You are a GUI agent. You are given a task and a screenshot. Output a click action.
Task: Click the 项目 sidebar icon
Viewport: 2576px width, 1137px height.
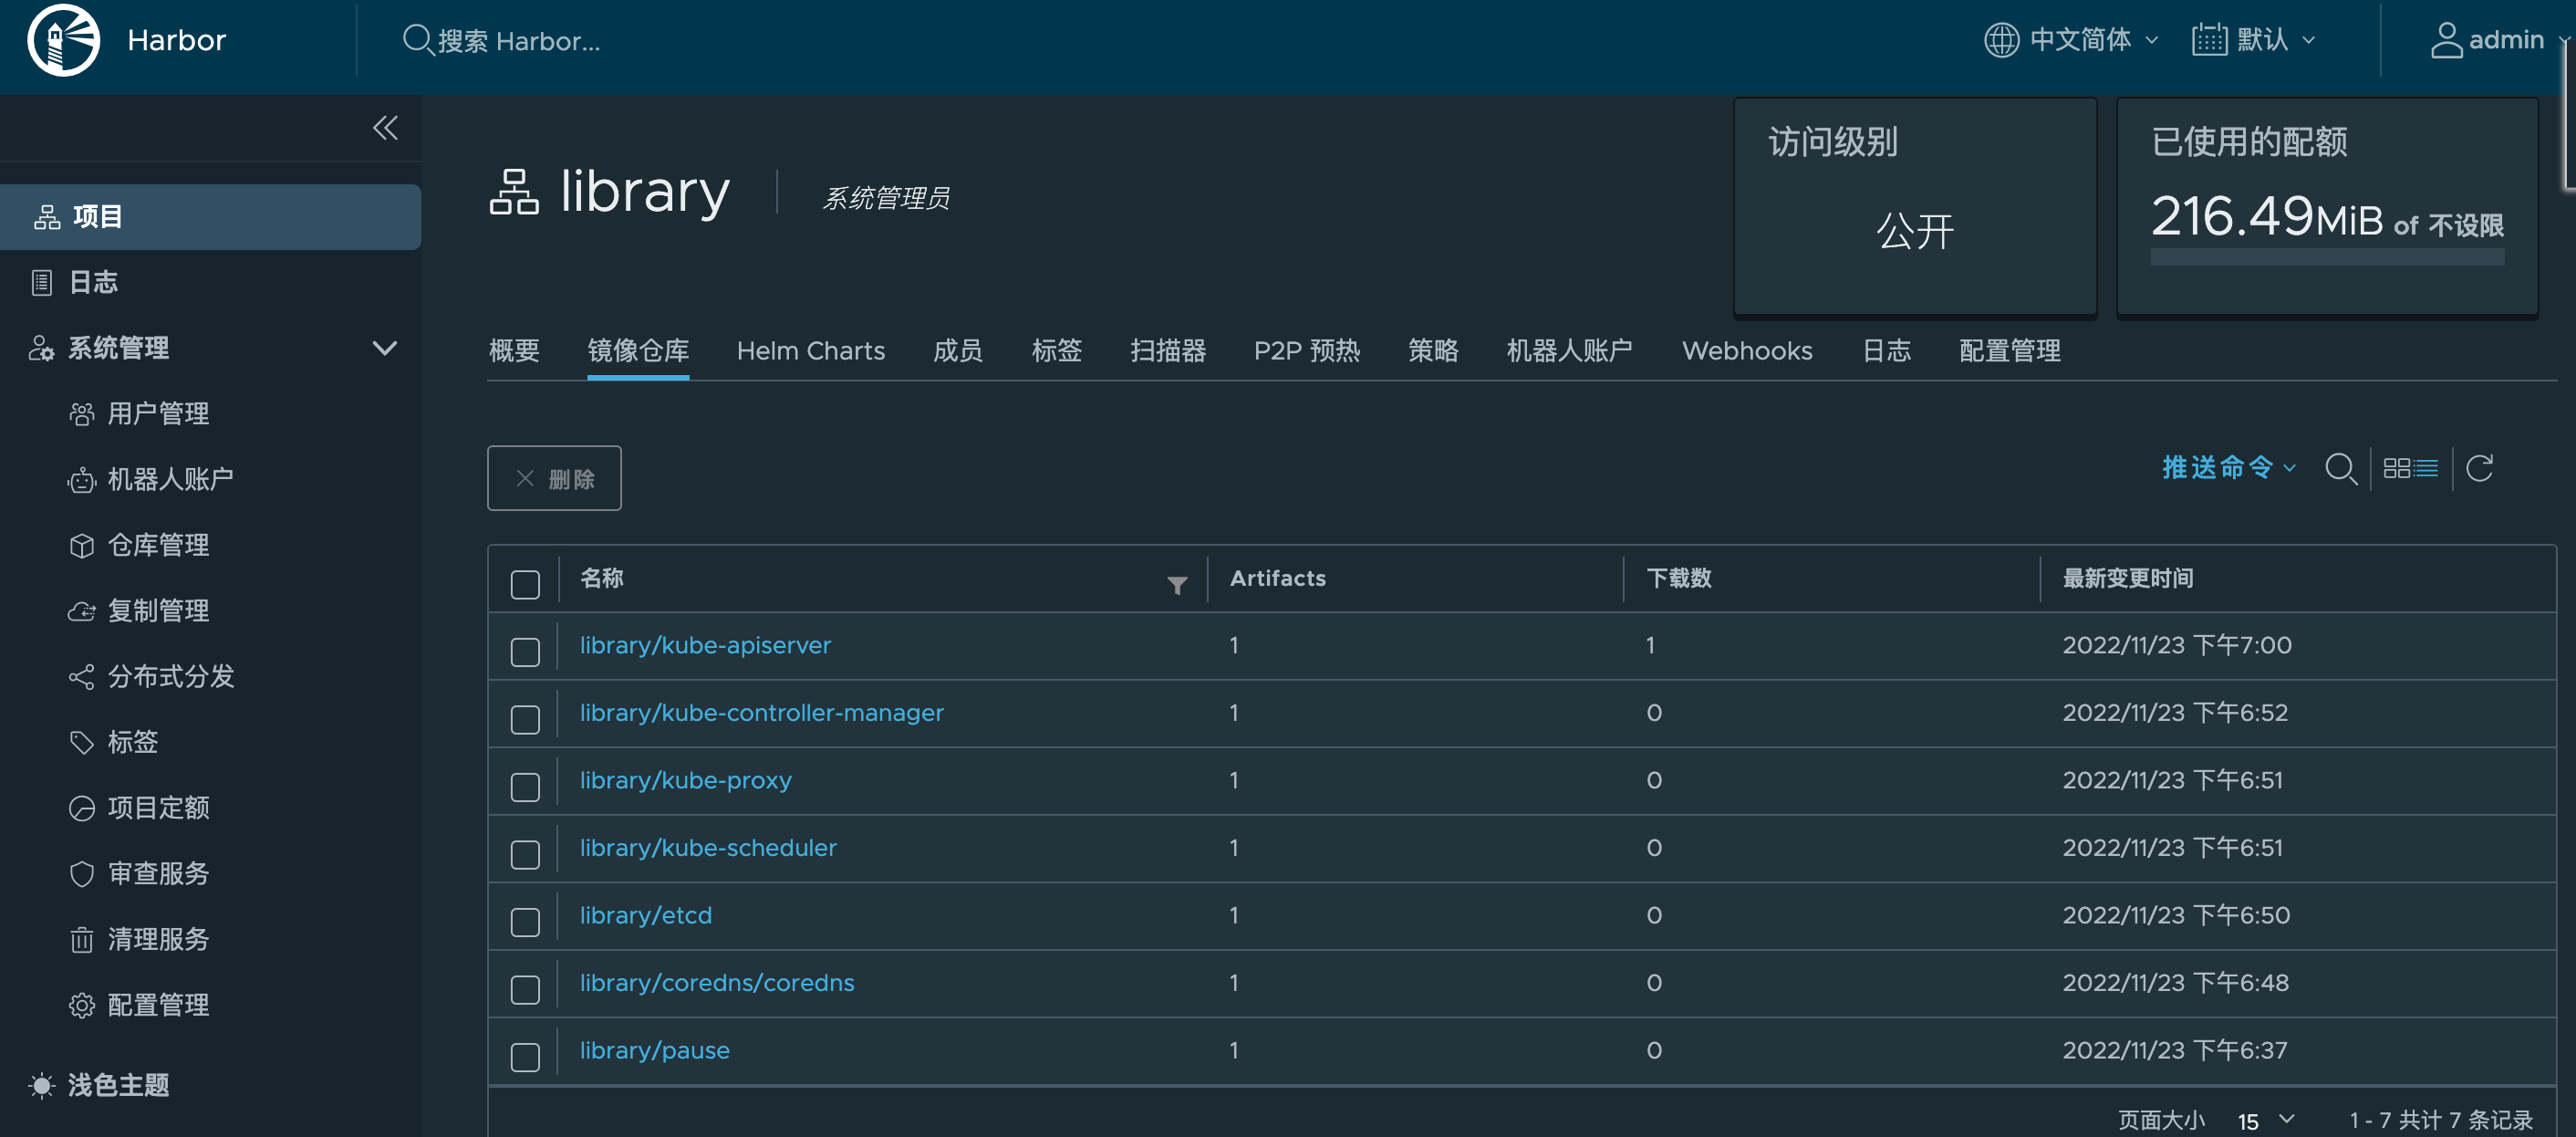pos(47,217)
